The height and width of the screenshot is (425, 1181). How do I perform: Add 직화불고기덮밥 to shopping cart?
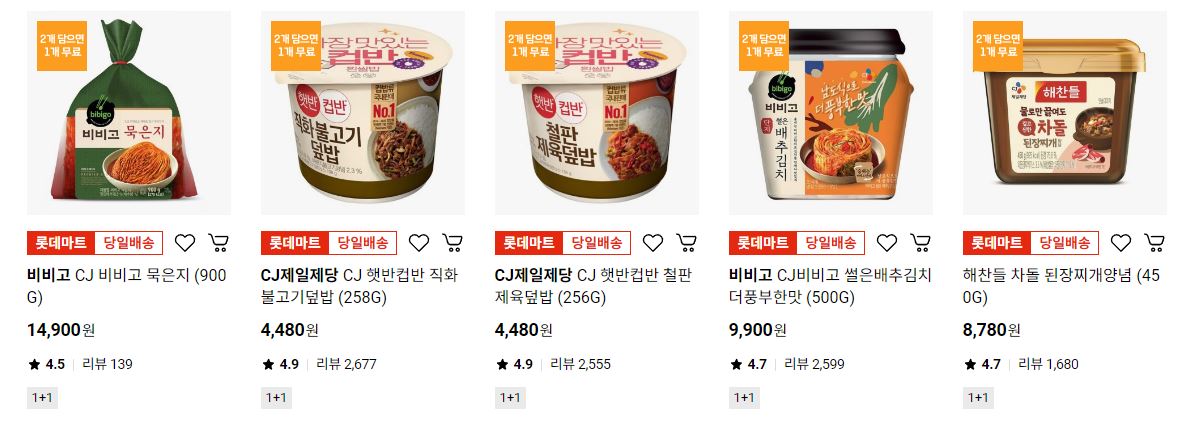pos(453,243)
